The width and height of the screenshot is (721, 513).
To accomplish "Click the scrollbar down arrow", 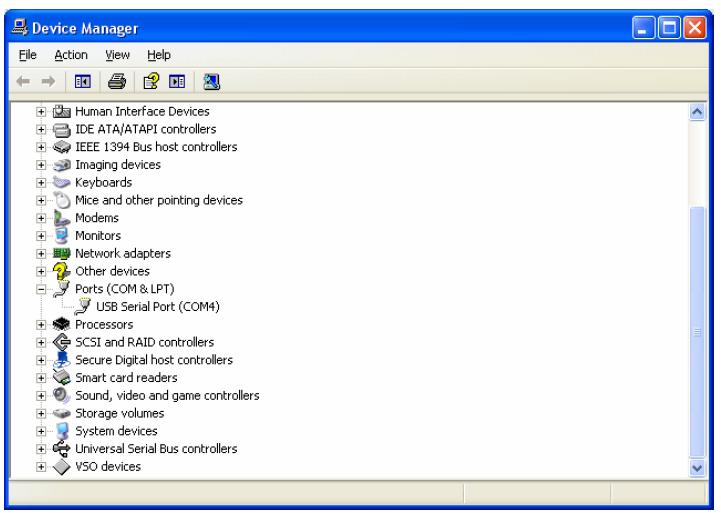I will [x=698, y=467].
